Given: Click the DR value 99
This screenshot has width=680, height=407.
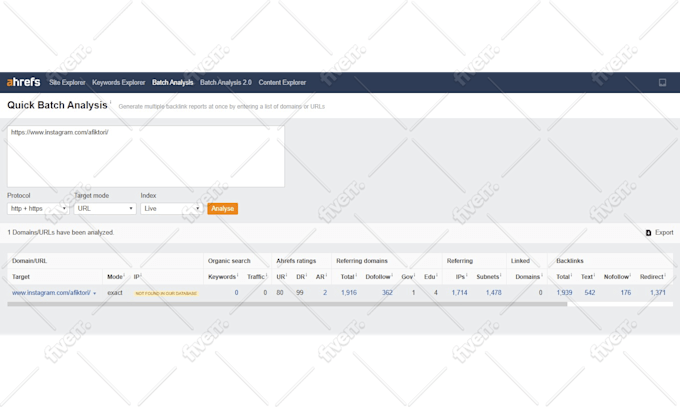Looking at the screenshot, I should tap(300, 293).
